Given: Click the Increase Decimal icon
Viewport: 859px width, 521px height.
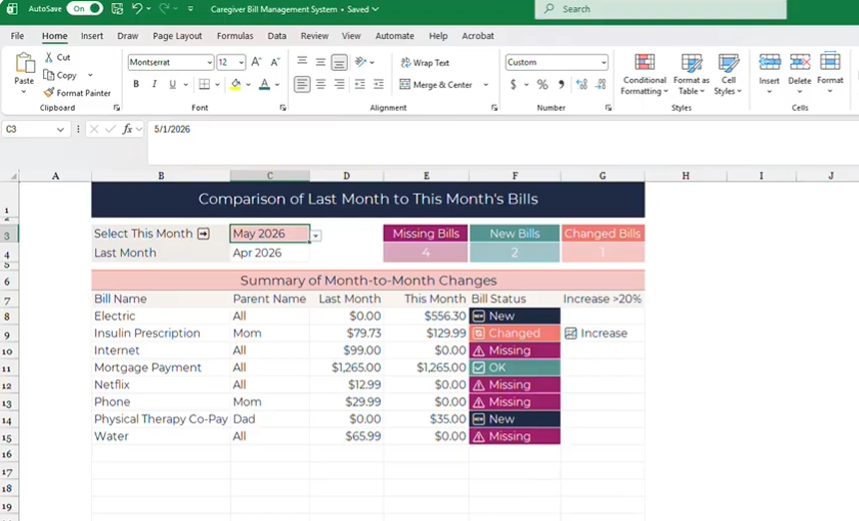Looking at the screenshot, I should pos(581,84).
